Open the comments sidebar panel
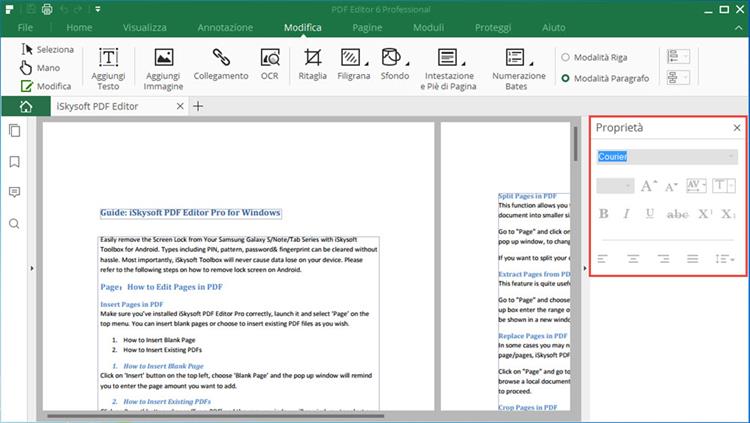The width and height of the screenshot is (750, 423). (x=15, y=192)
